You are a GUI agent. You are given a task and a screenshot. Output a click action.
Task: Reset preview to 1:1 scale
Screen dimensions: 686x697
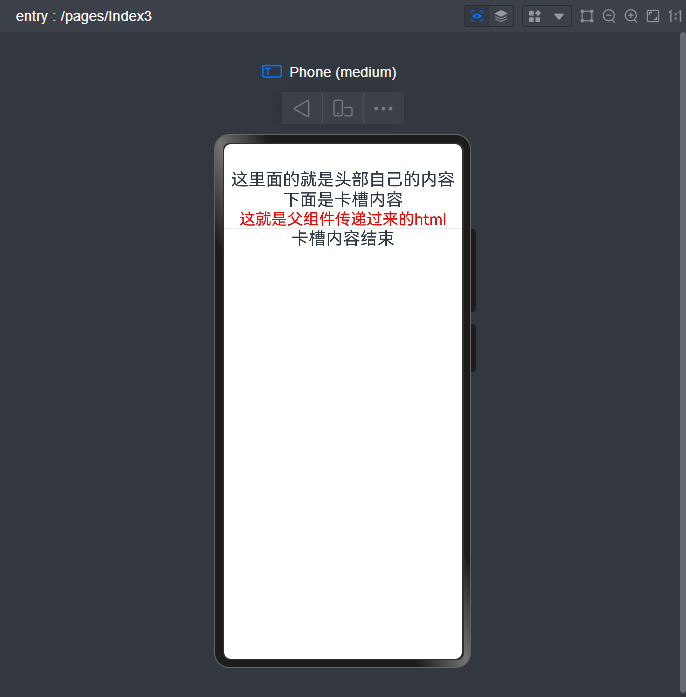click(x=675, y=16)
